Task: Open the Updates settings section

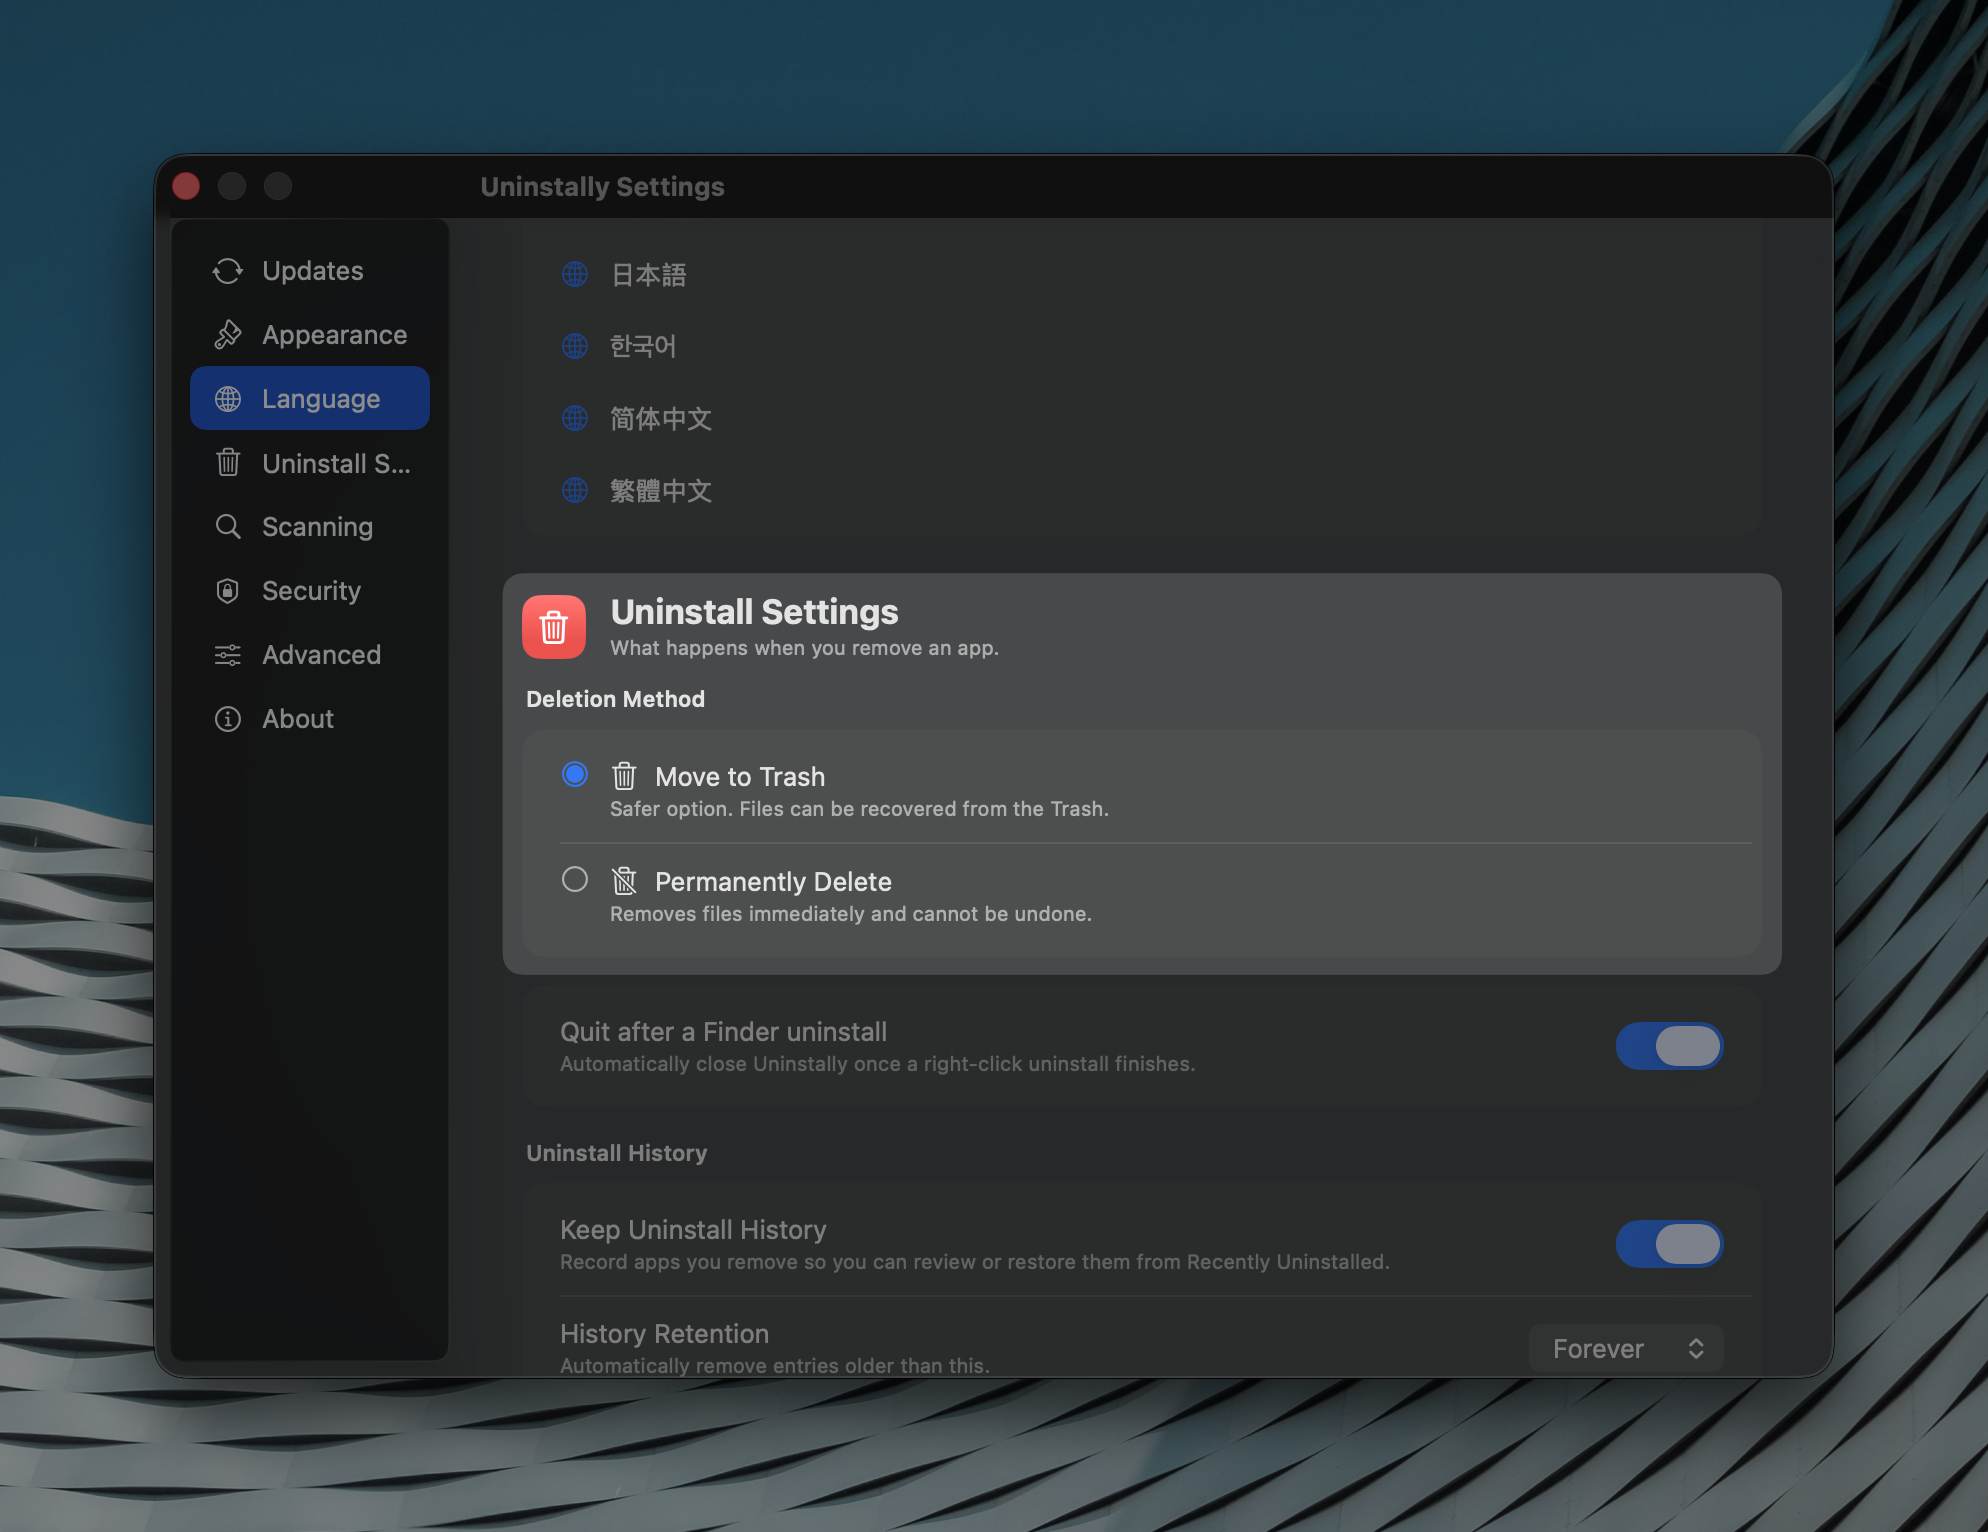Action: click(310, 271)
